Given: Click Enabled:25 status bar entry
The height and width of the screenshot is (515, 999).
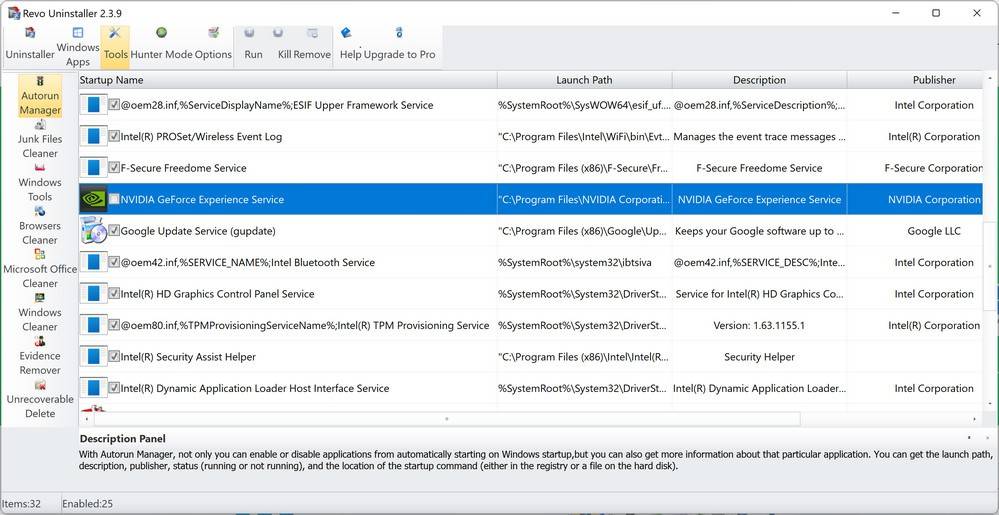Looking at the screenshot, I should pos(88,504).
